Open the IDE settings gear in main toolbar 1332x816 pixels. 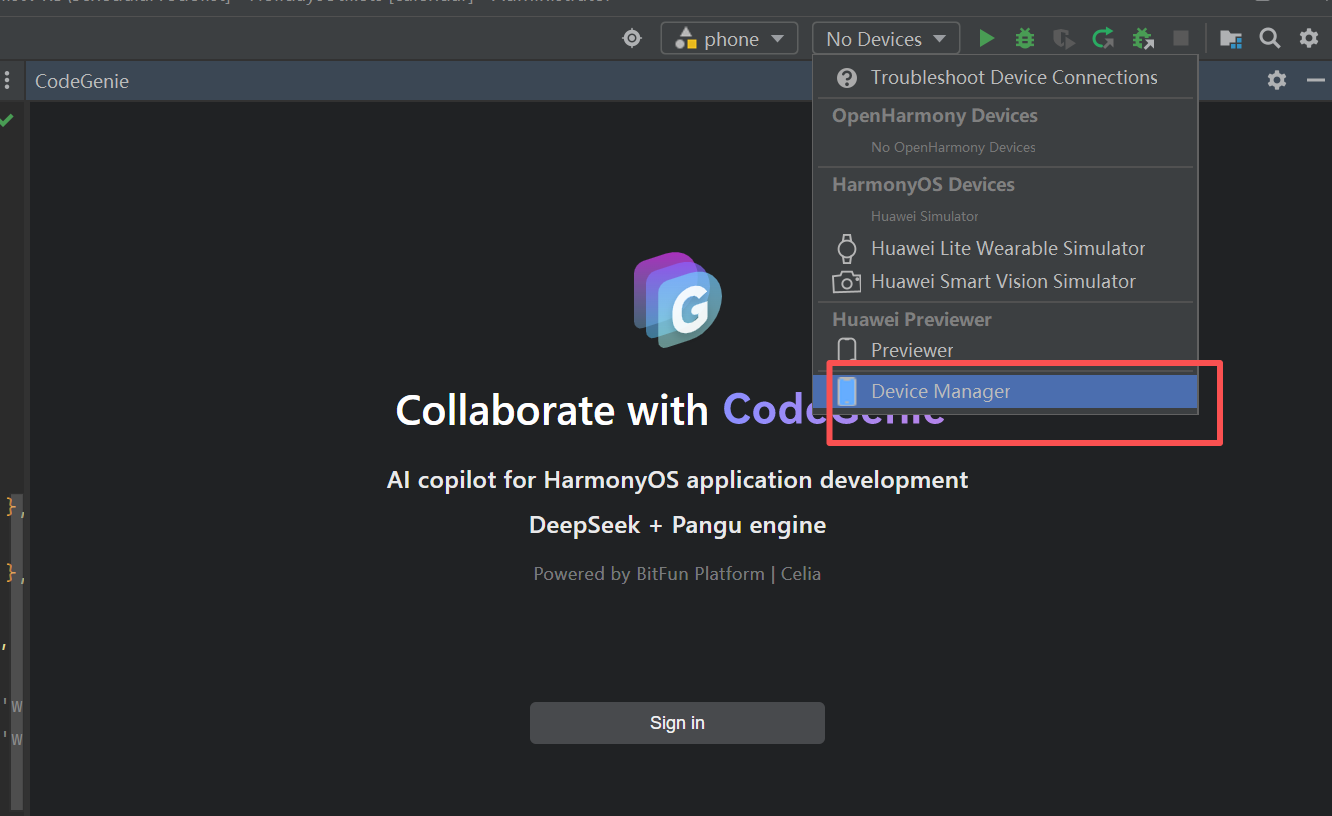tap(1309, 39)
